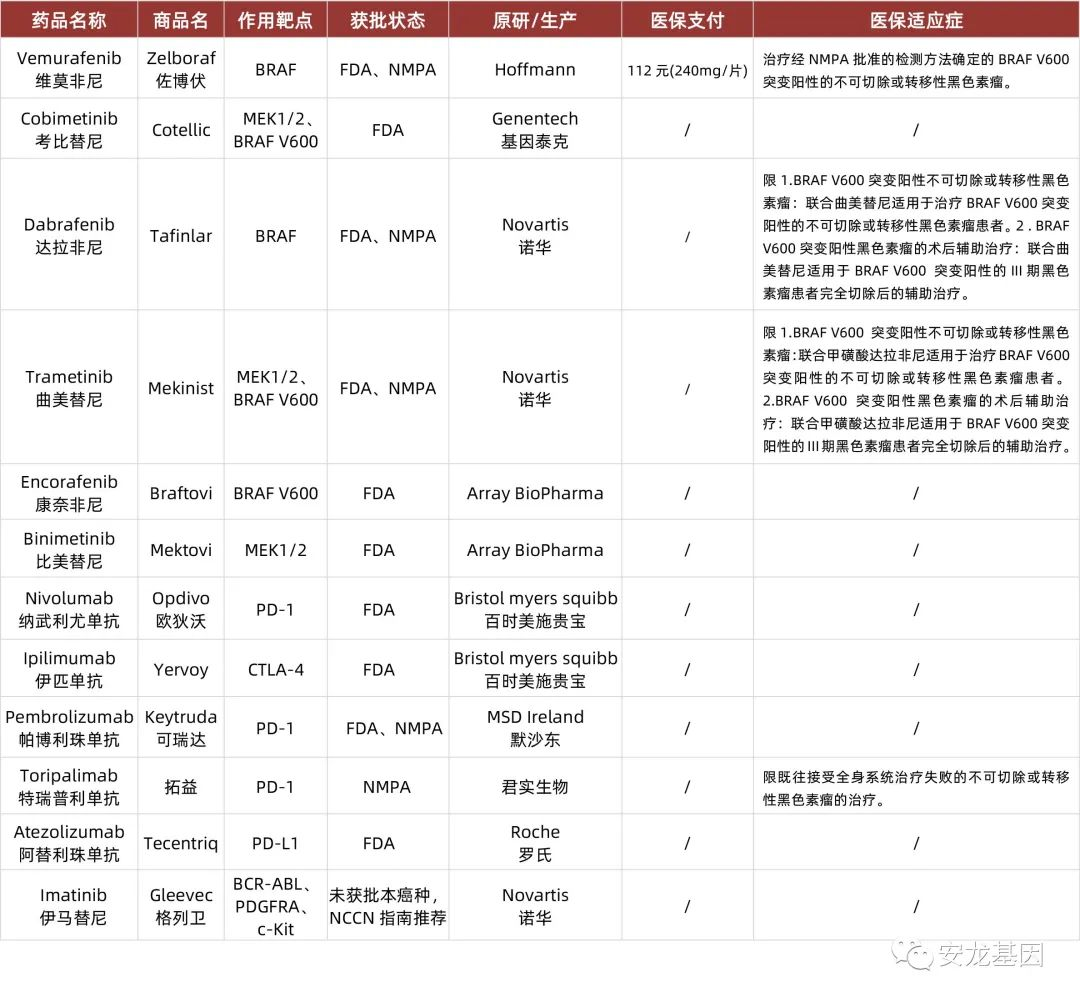Click the Genentech 基因泰克 cell
Screen dimensions: 1080x1002
pos(535,129)
